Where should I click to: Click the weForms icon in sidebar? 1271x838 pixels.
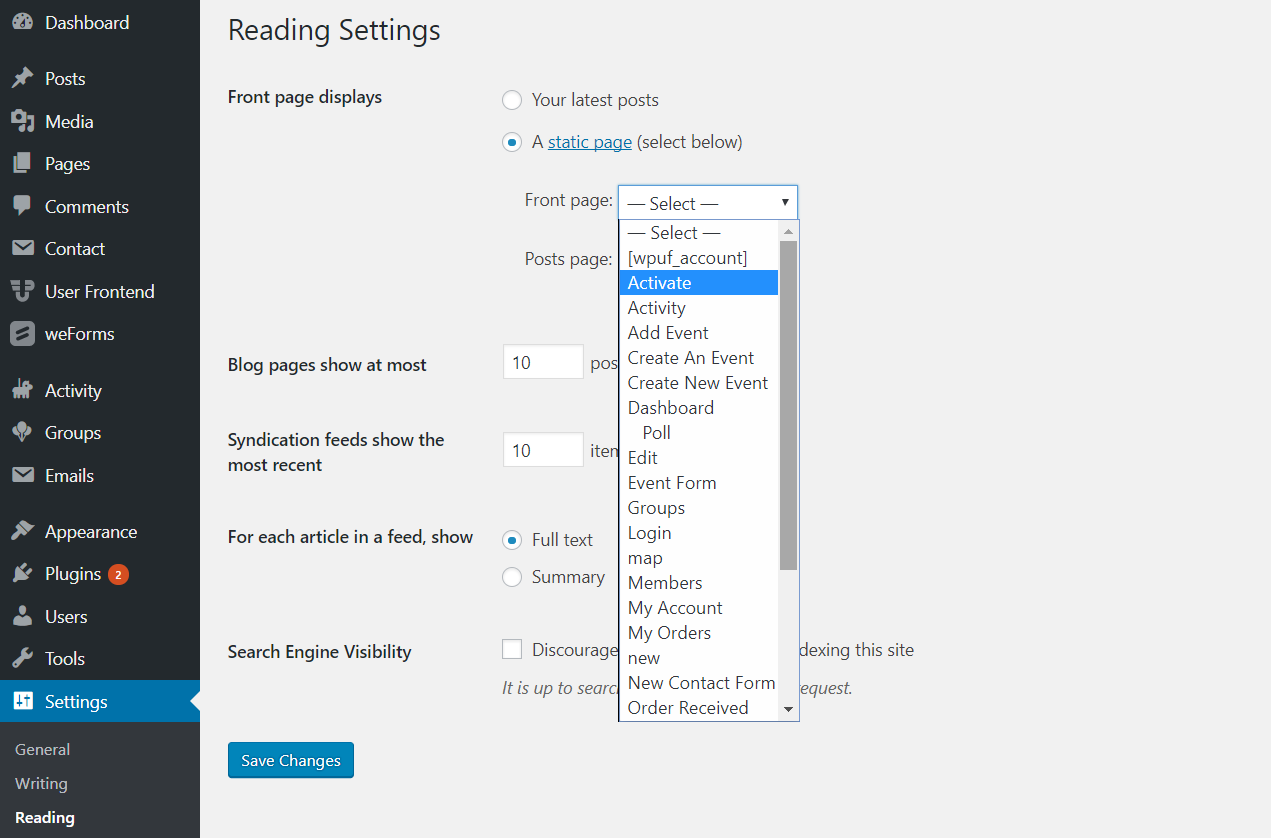pos(22,334)
